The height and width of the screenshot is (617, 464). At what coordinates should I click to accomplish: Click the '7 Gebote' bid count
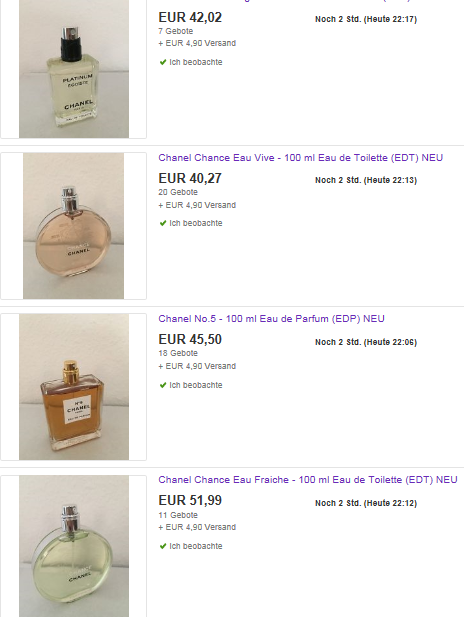(x=176, y=31)
